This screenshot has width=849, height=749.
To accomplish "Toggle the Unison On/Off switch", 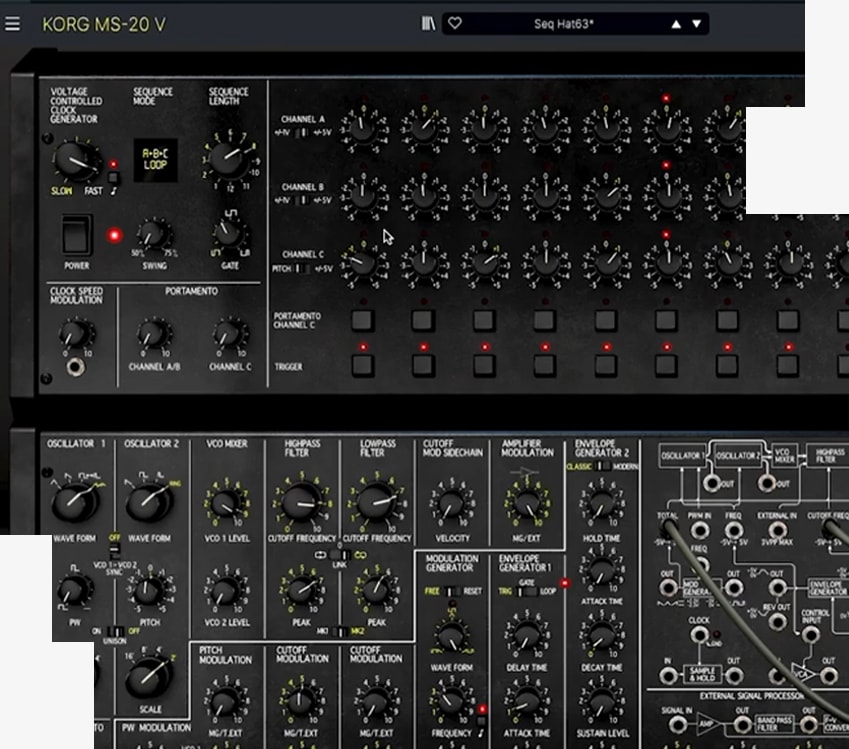I will (115, 631).
